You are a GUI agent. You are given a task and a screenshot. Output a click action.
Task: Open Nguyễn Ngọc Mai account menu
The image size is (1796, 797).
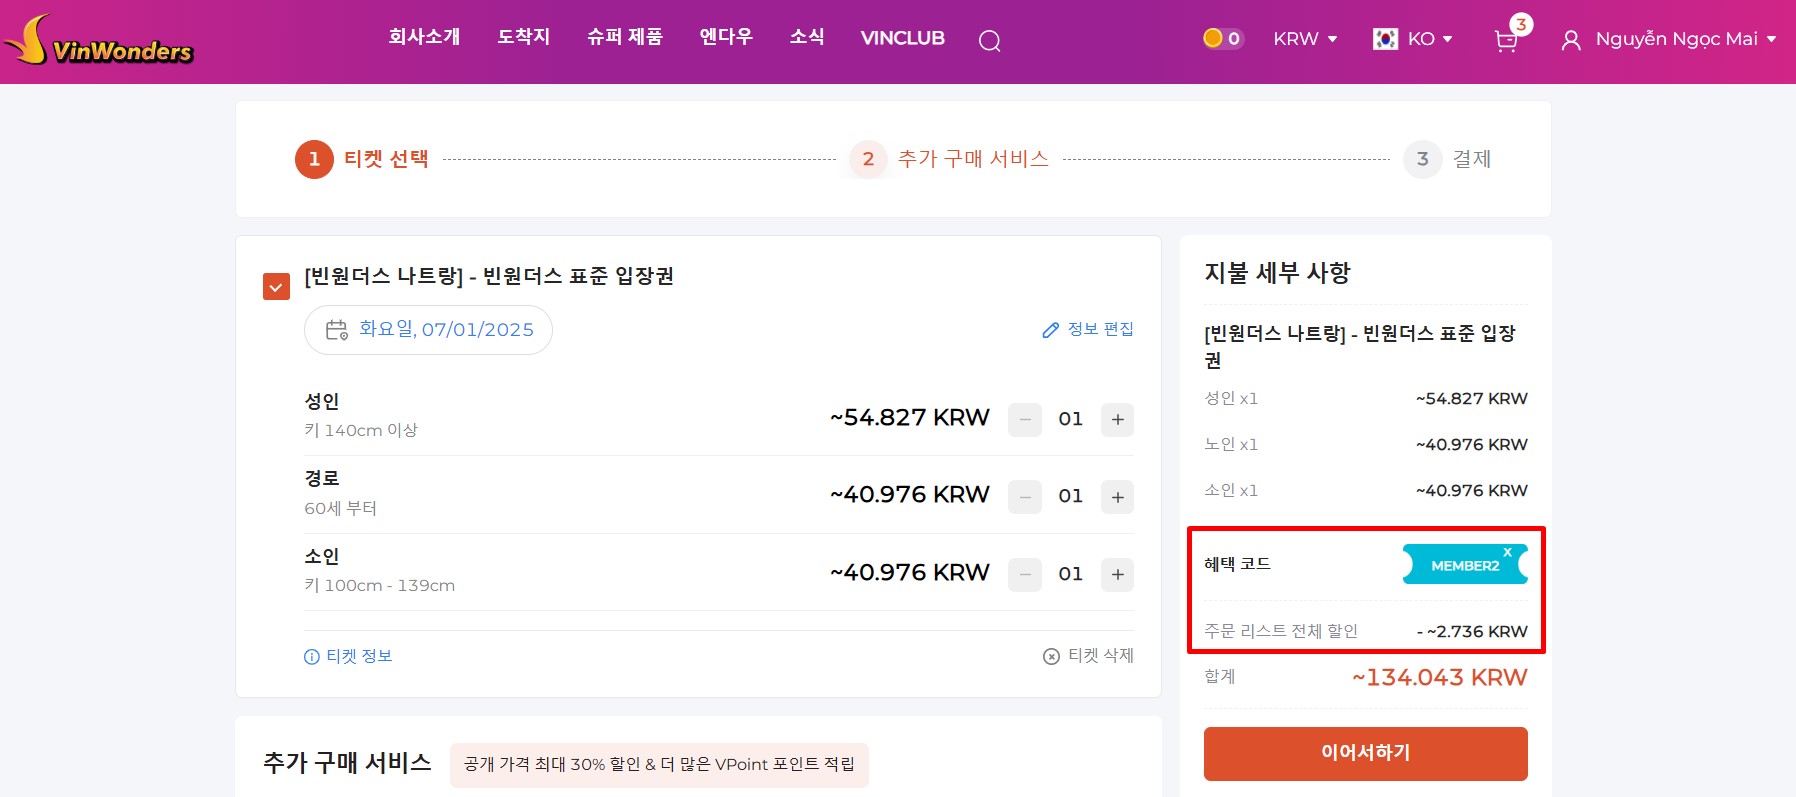pyautogui.click(x=1668, y=39)
